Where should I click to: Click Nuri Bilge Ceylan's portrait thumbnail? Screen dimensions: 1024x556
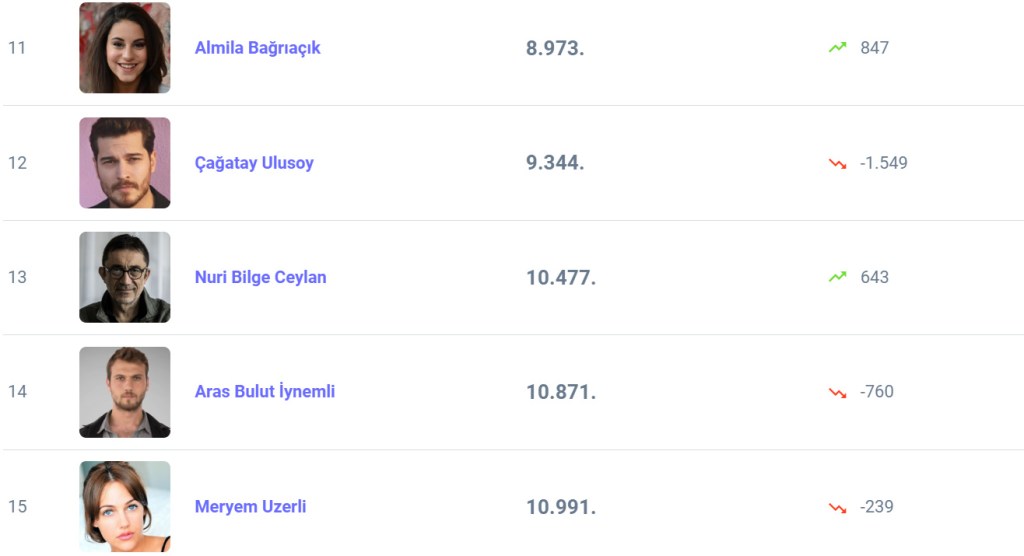tap(125, 277)
